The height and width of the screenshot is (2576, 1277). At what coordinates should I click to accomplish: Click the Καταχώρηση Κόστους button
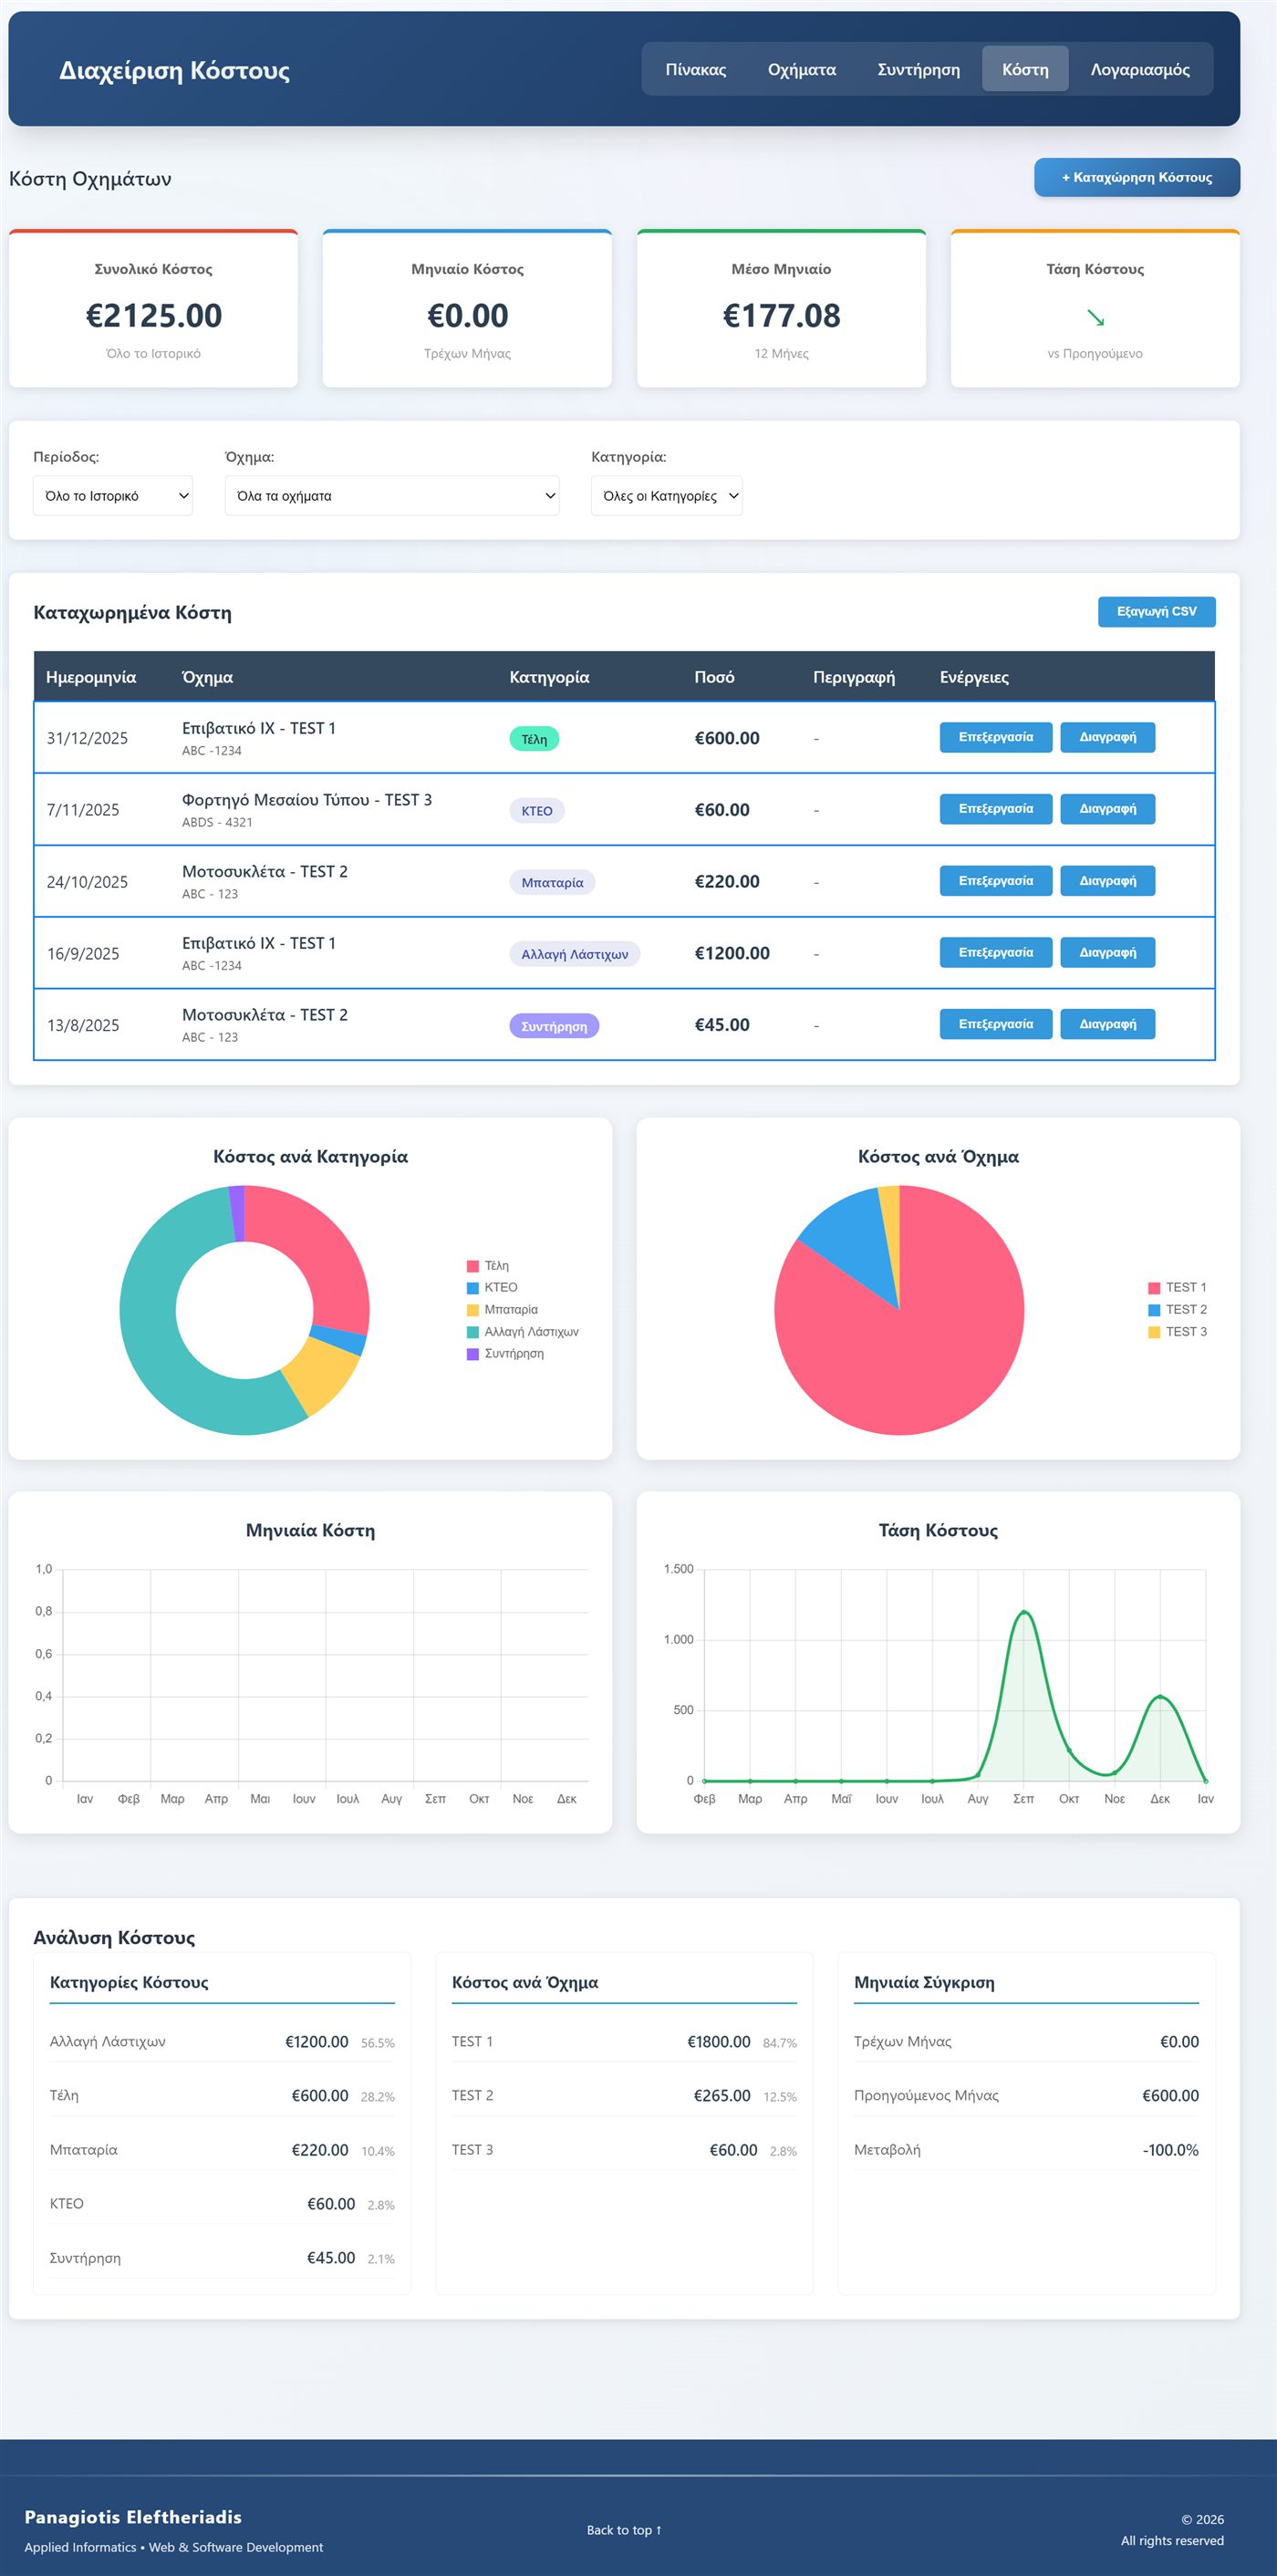[1137, 177]
